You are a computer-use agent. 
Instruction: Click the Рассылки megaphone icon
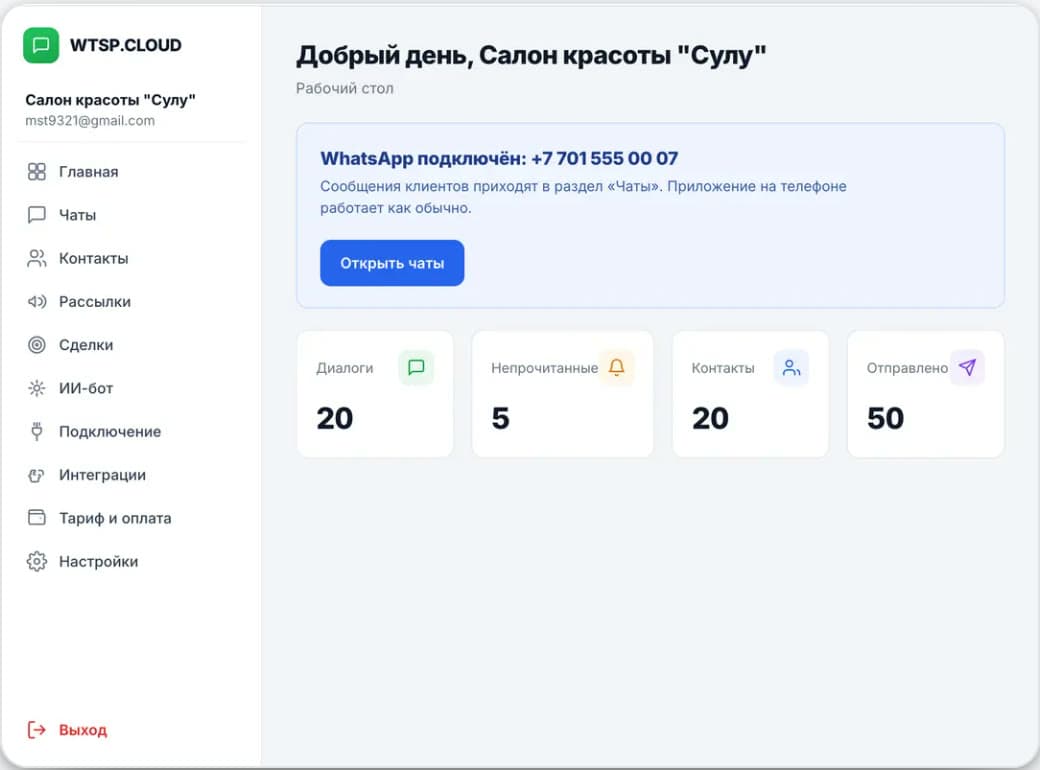pos(36,302)
